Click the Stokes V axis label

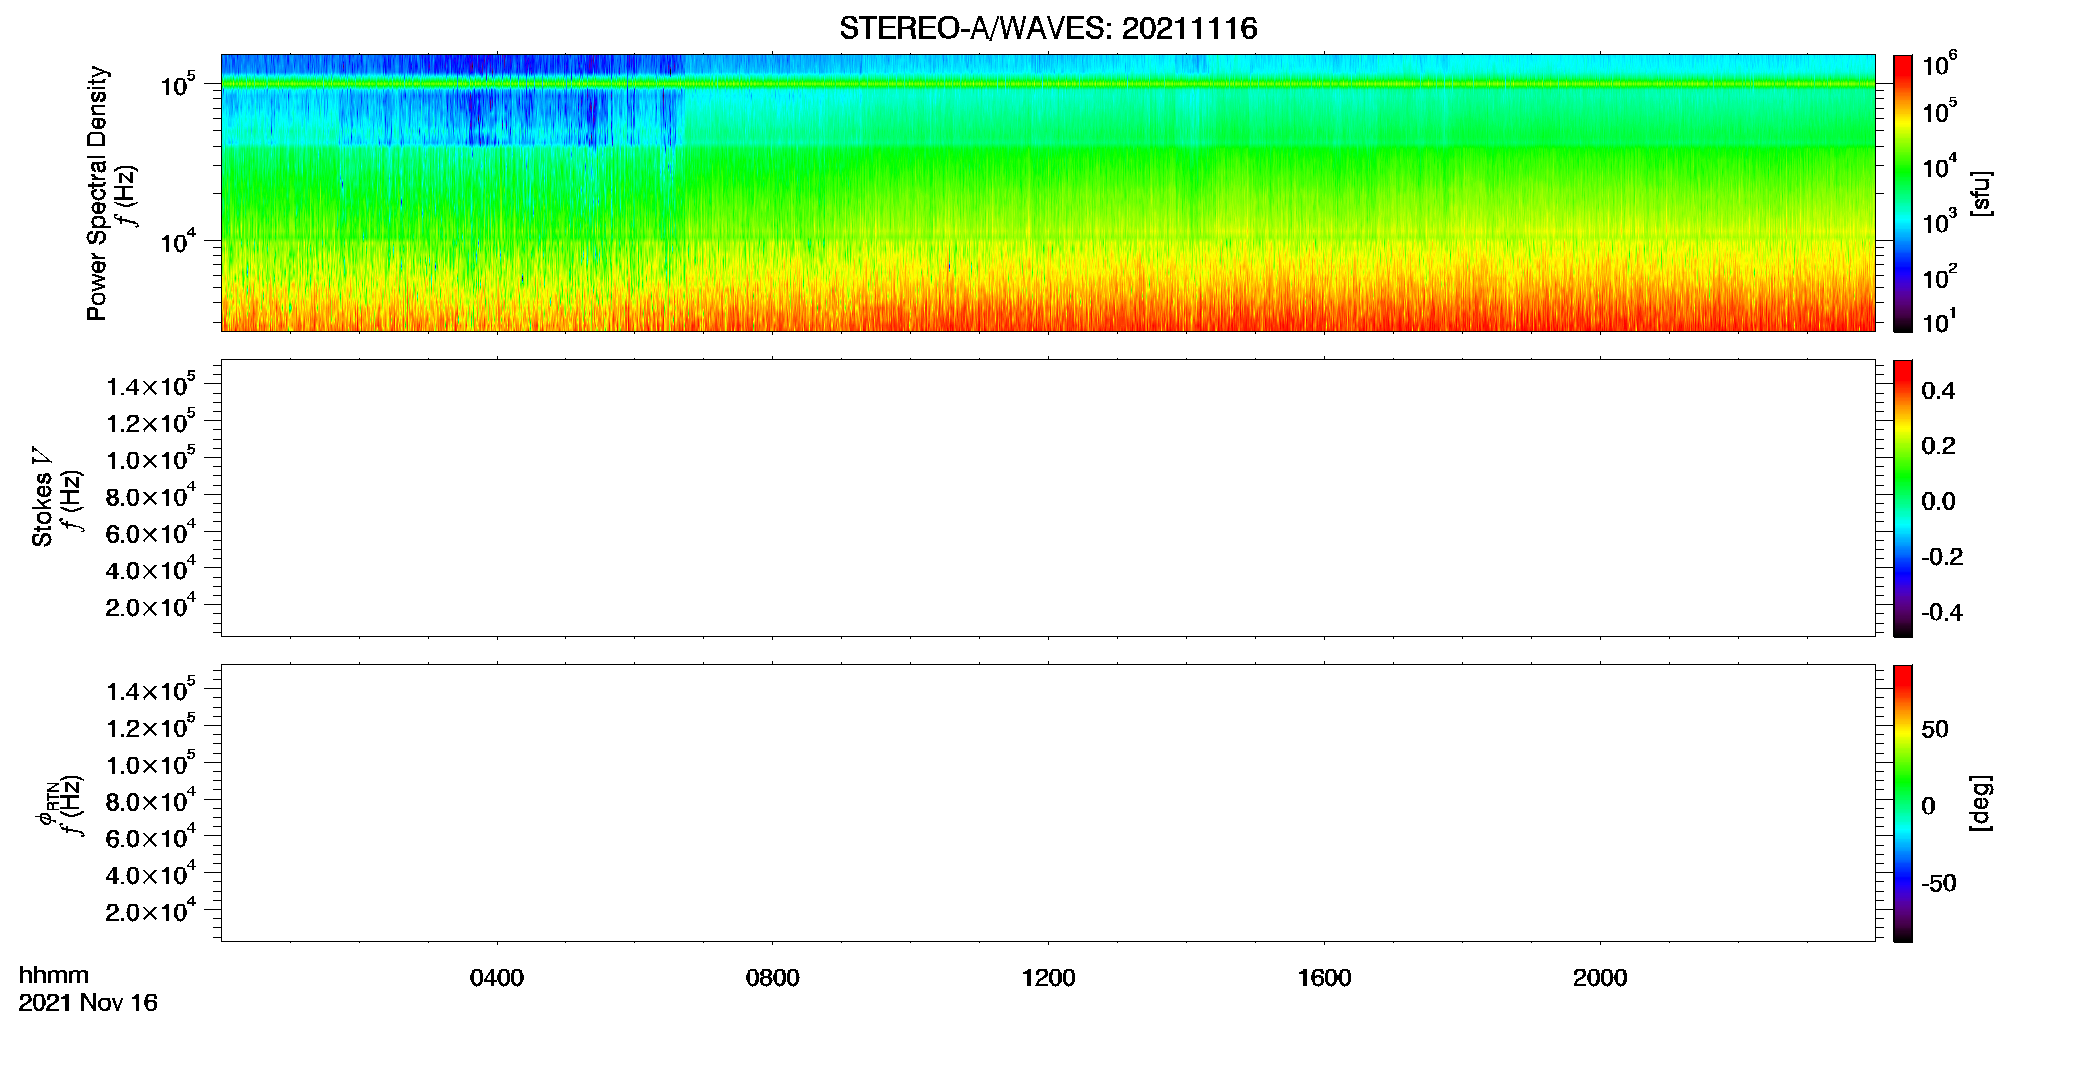click(x=42, y=497)
